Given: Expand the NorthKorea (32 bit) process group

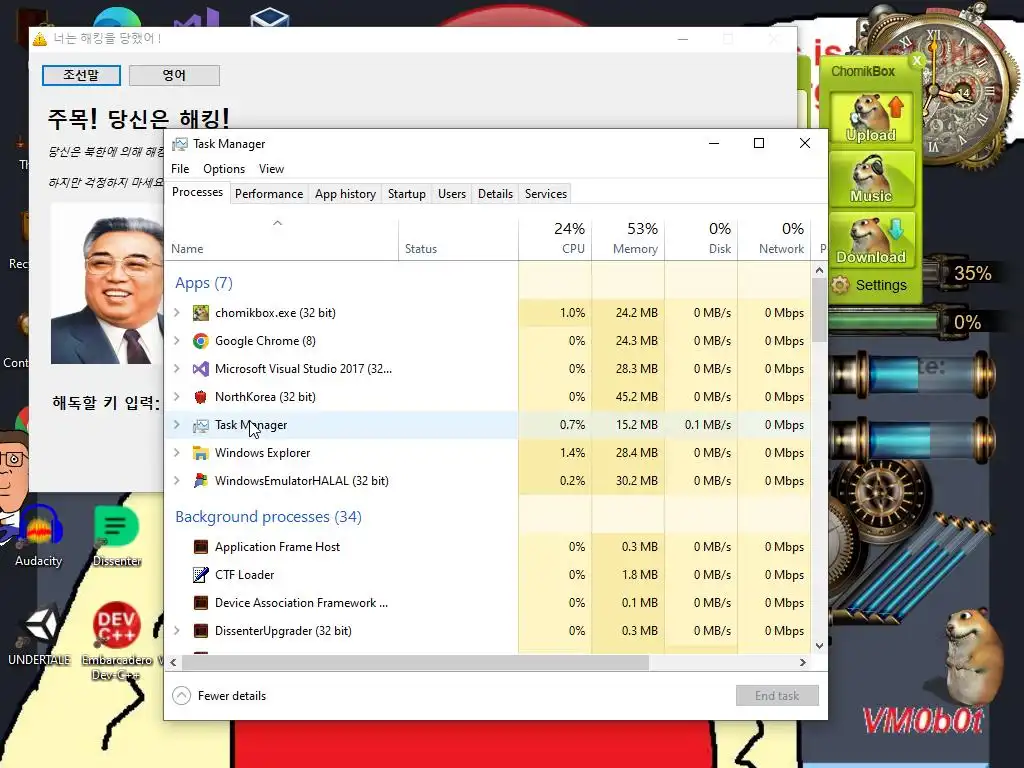Looking at the screenshot, I should [x=176, y=397].
